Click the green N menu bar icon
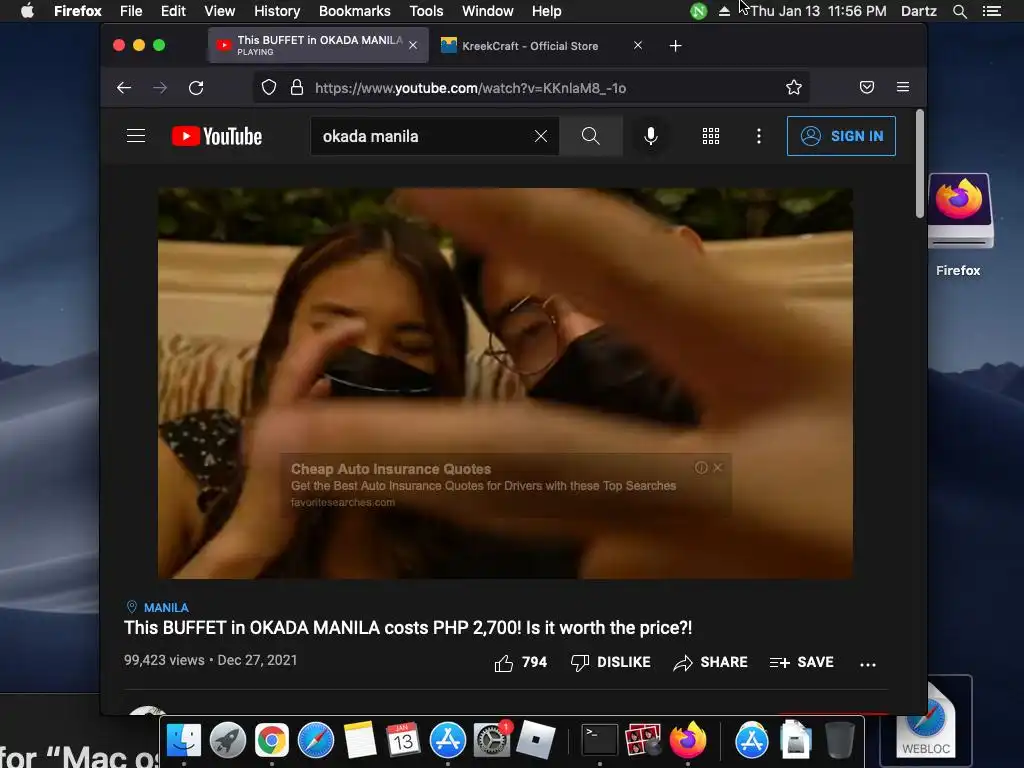This screenshot has width=1024, height=768. point(698,11)
